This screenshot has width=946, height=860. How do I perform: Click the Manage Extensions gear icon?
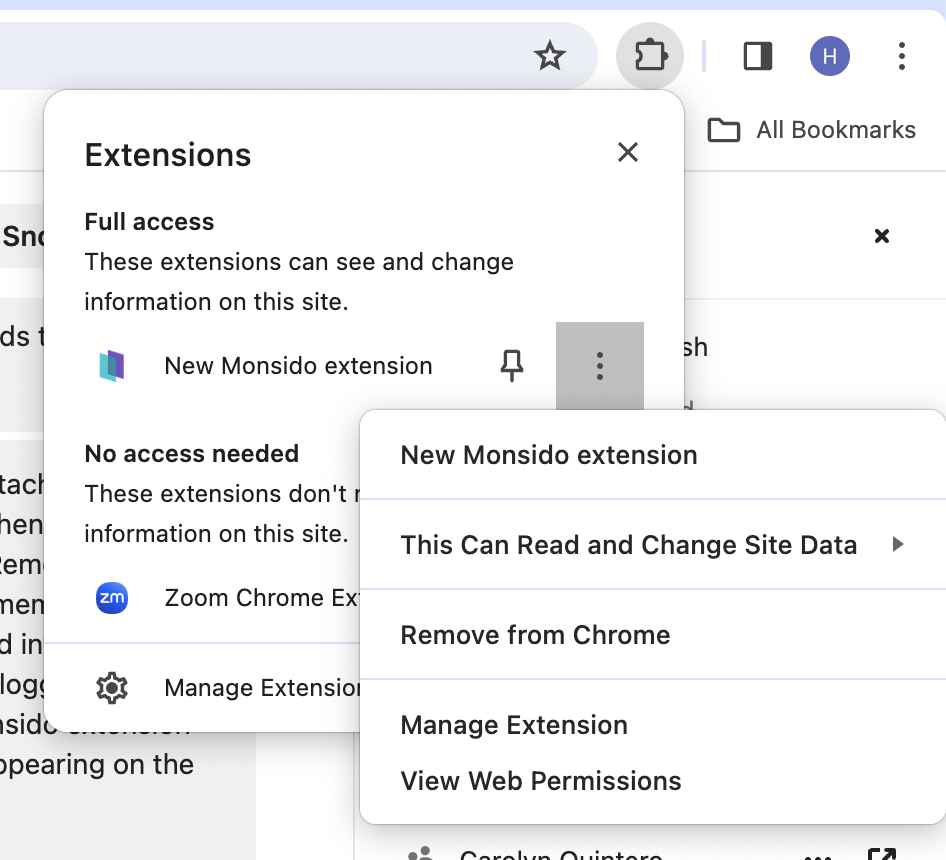pyautogui.click(x=112, y=687)
